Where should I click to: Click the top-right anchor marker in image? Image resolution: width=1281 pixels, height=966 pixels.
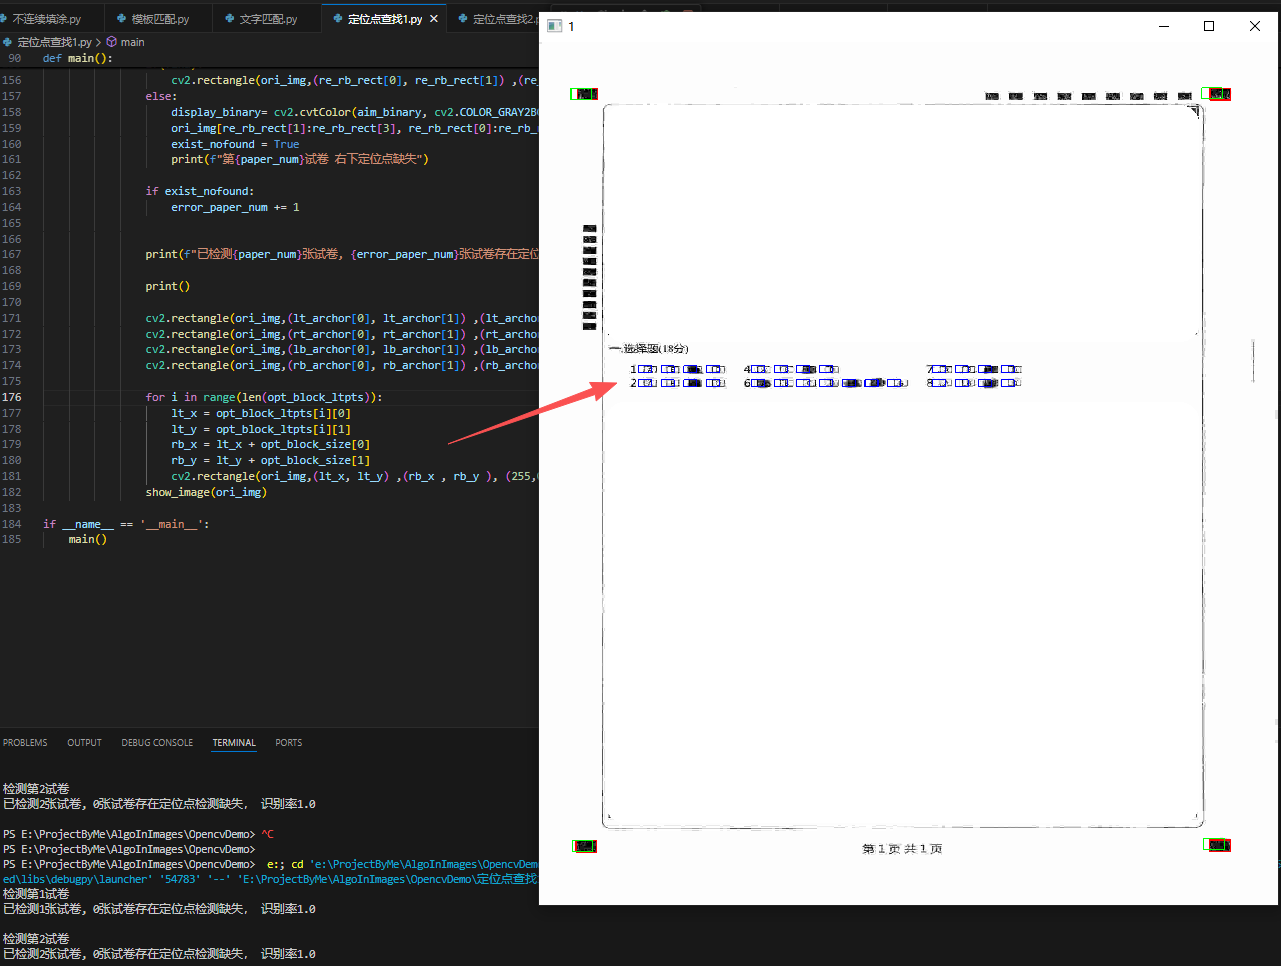point(1216,94)
